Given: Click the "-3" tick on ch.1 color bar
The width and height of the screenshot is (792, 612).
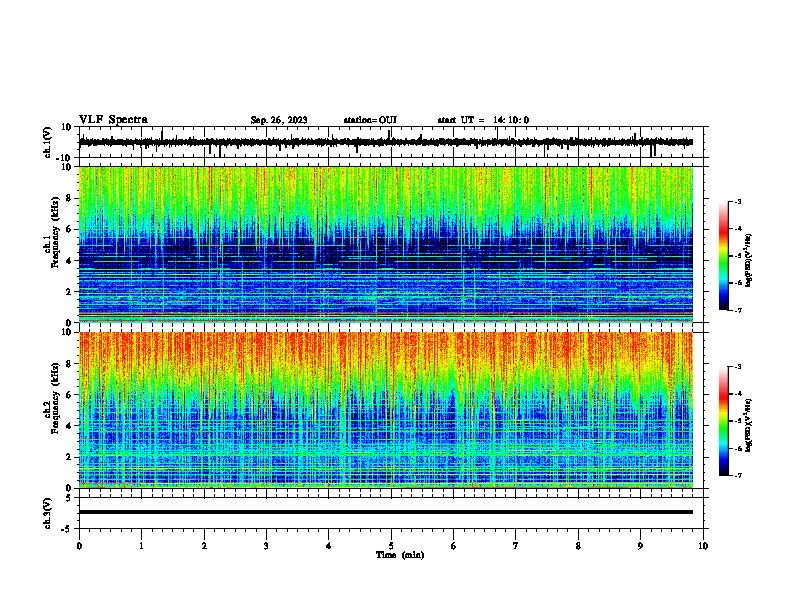Looking at the screenshot, I should coord(737,202).
